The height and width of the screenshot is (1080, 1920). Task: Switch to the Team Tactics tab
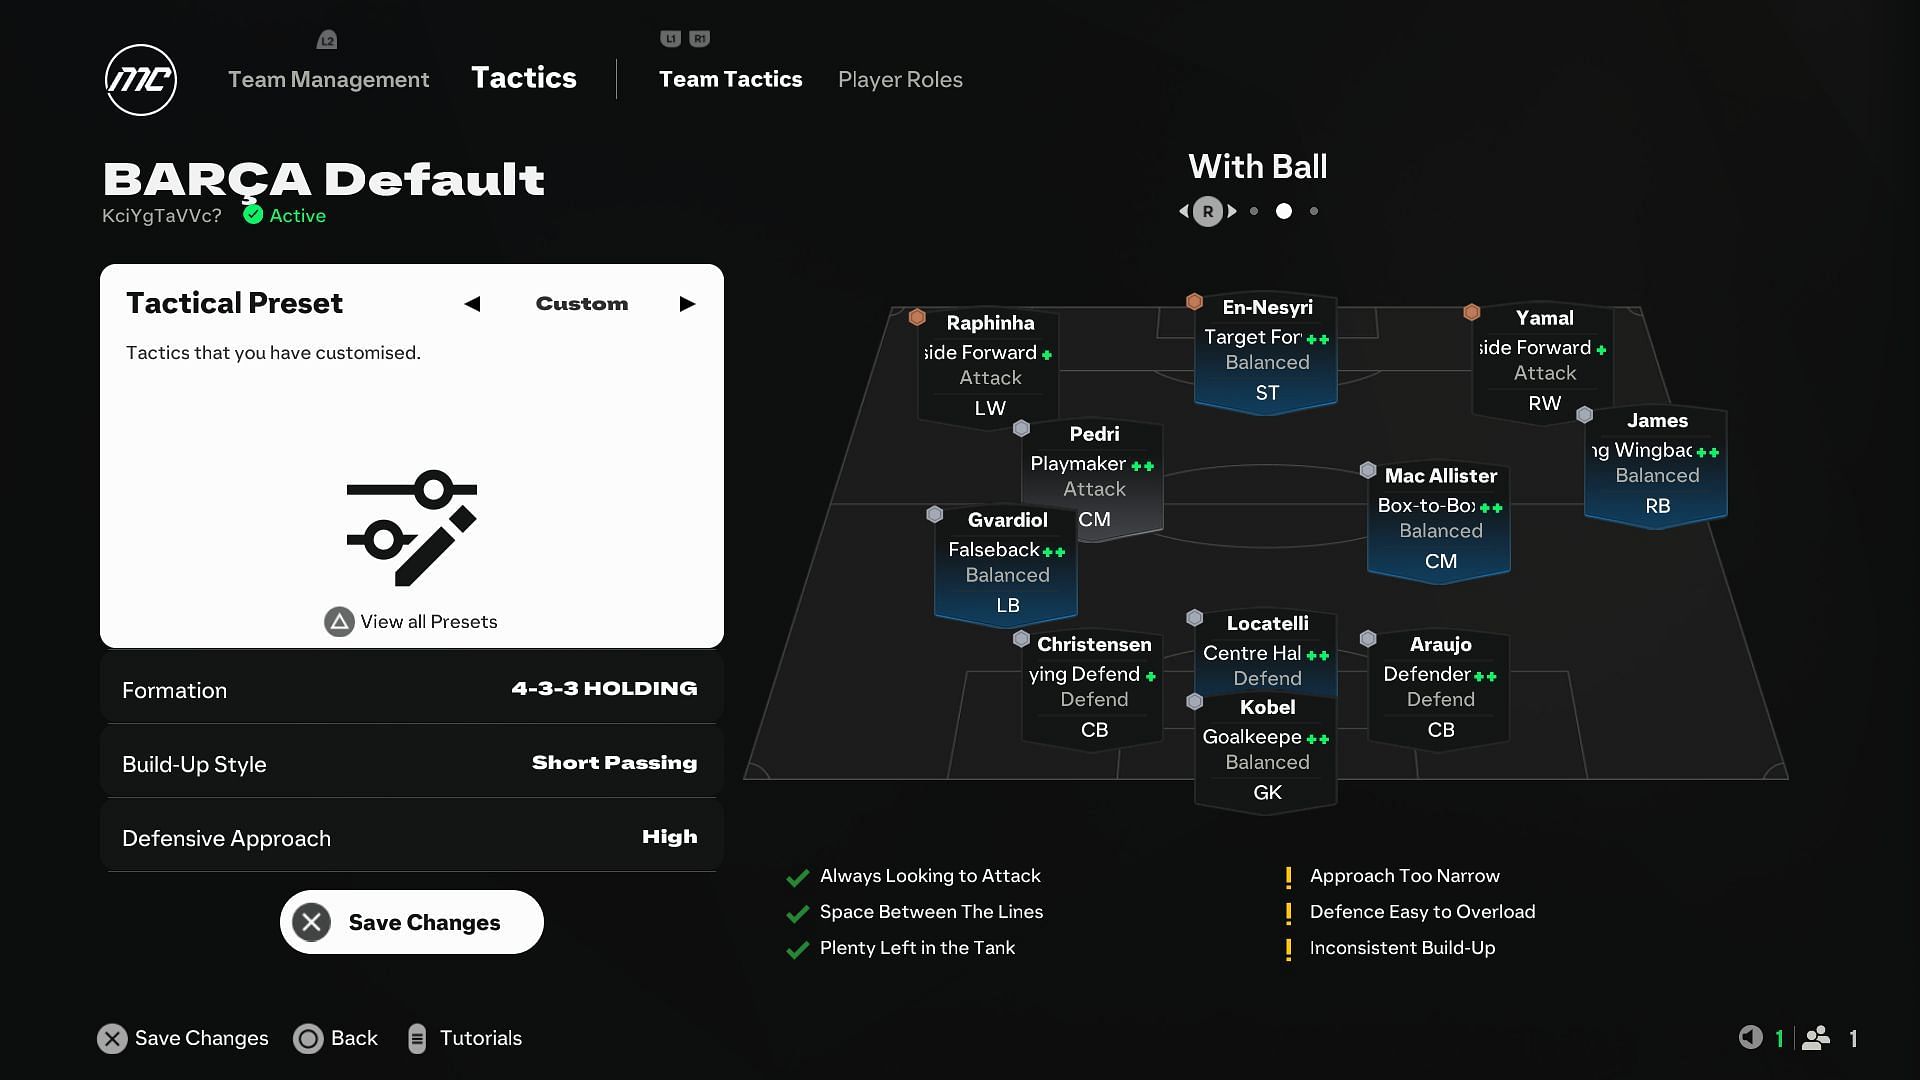(731, 79)
